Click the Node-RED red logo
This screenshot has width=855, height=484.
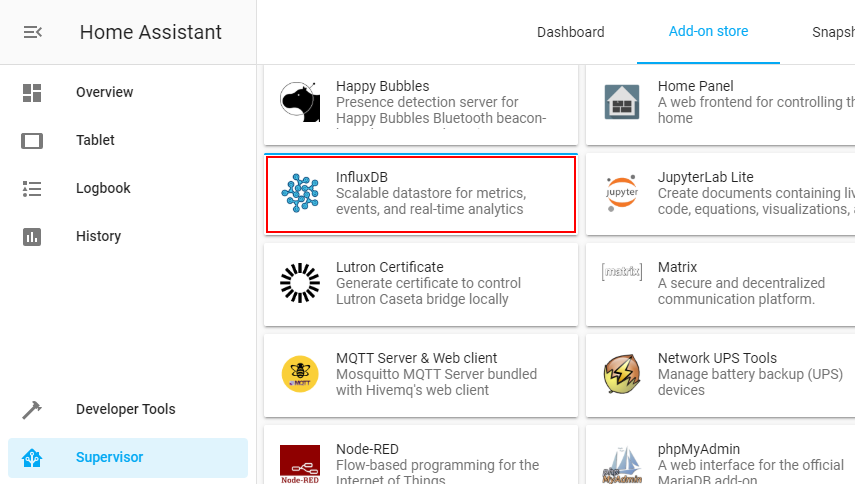(x=300, y=464)
